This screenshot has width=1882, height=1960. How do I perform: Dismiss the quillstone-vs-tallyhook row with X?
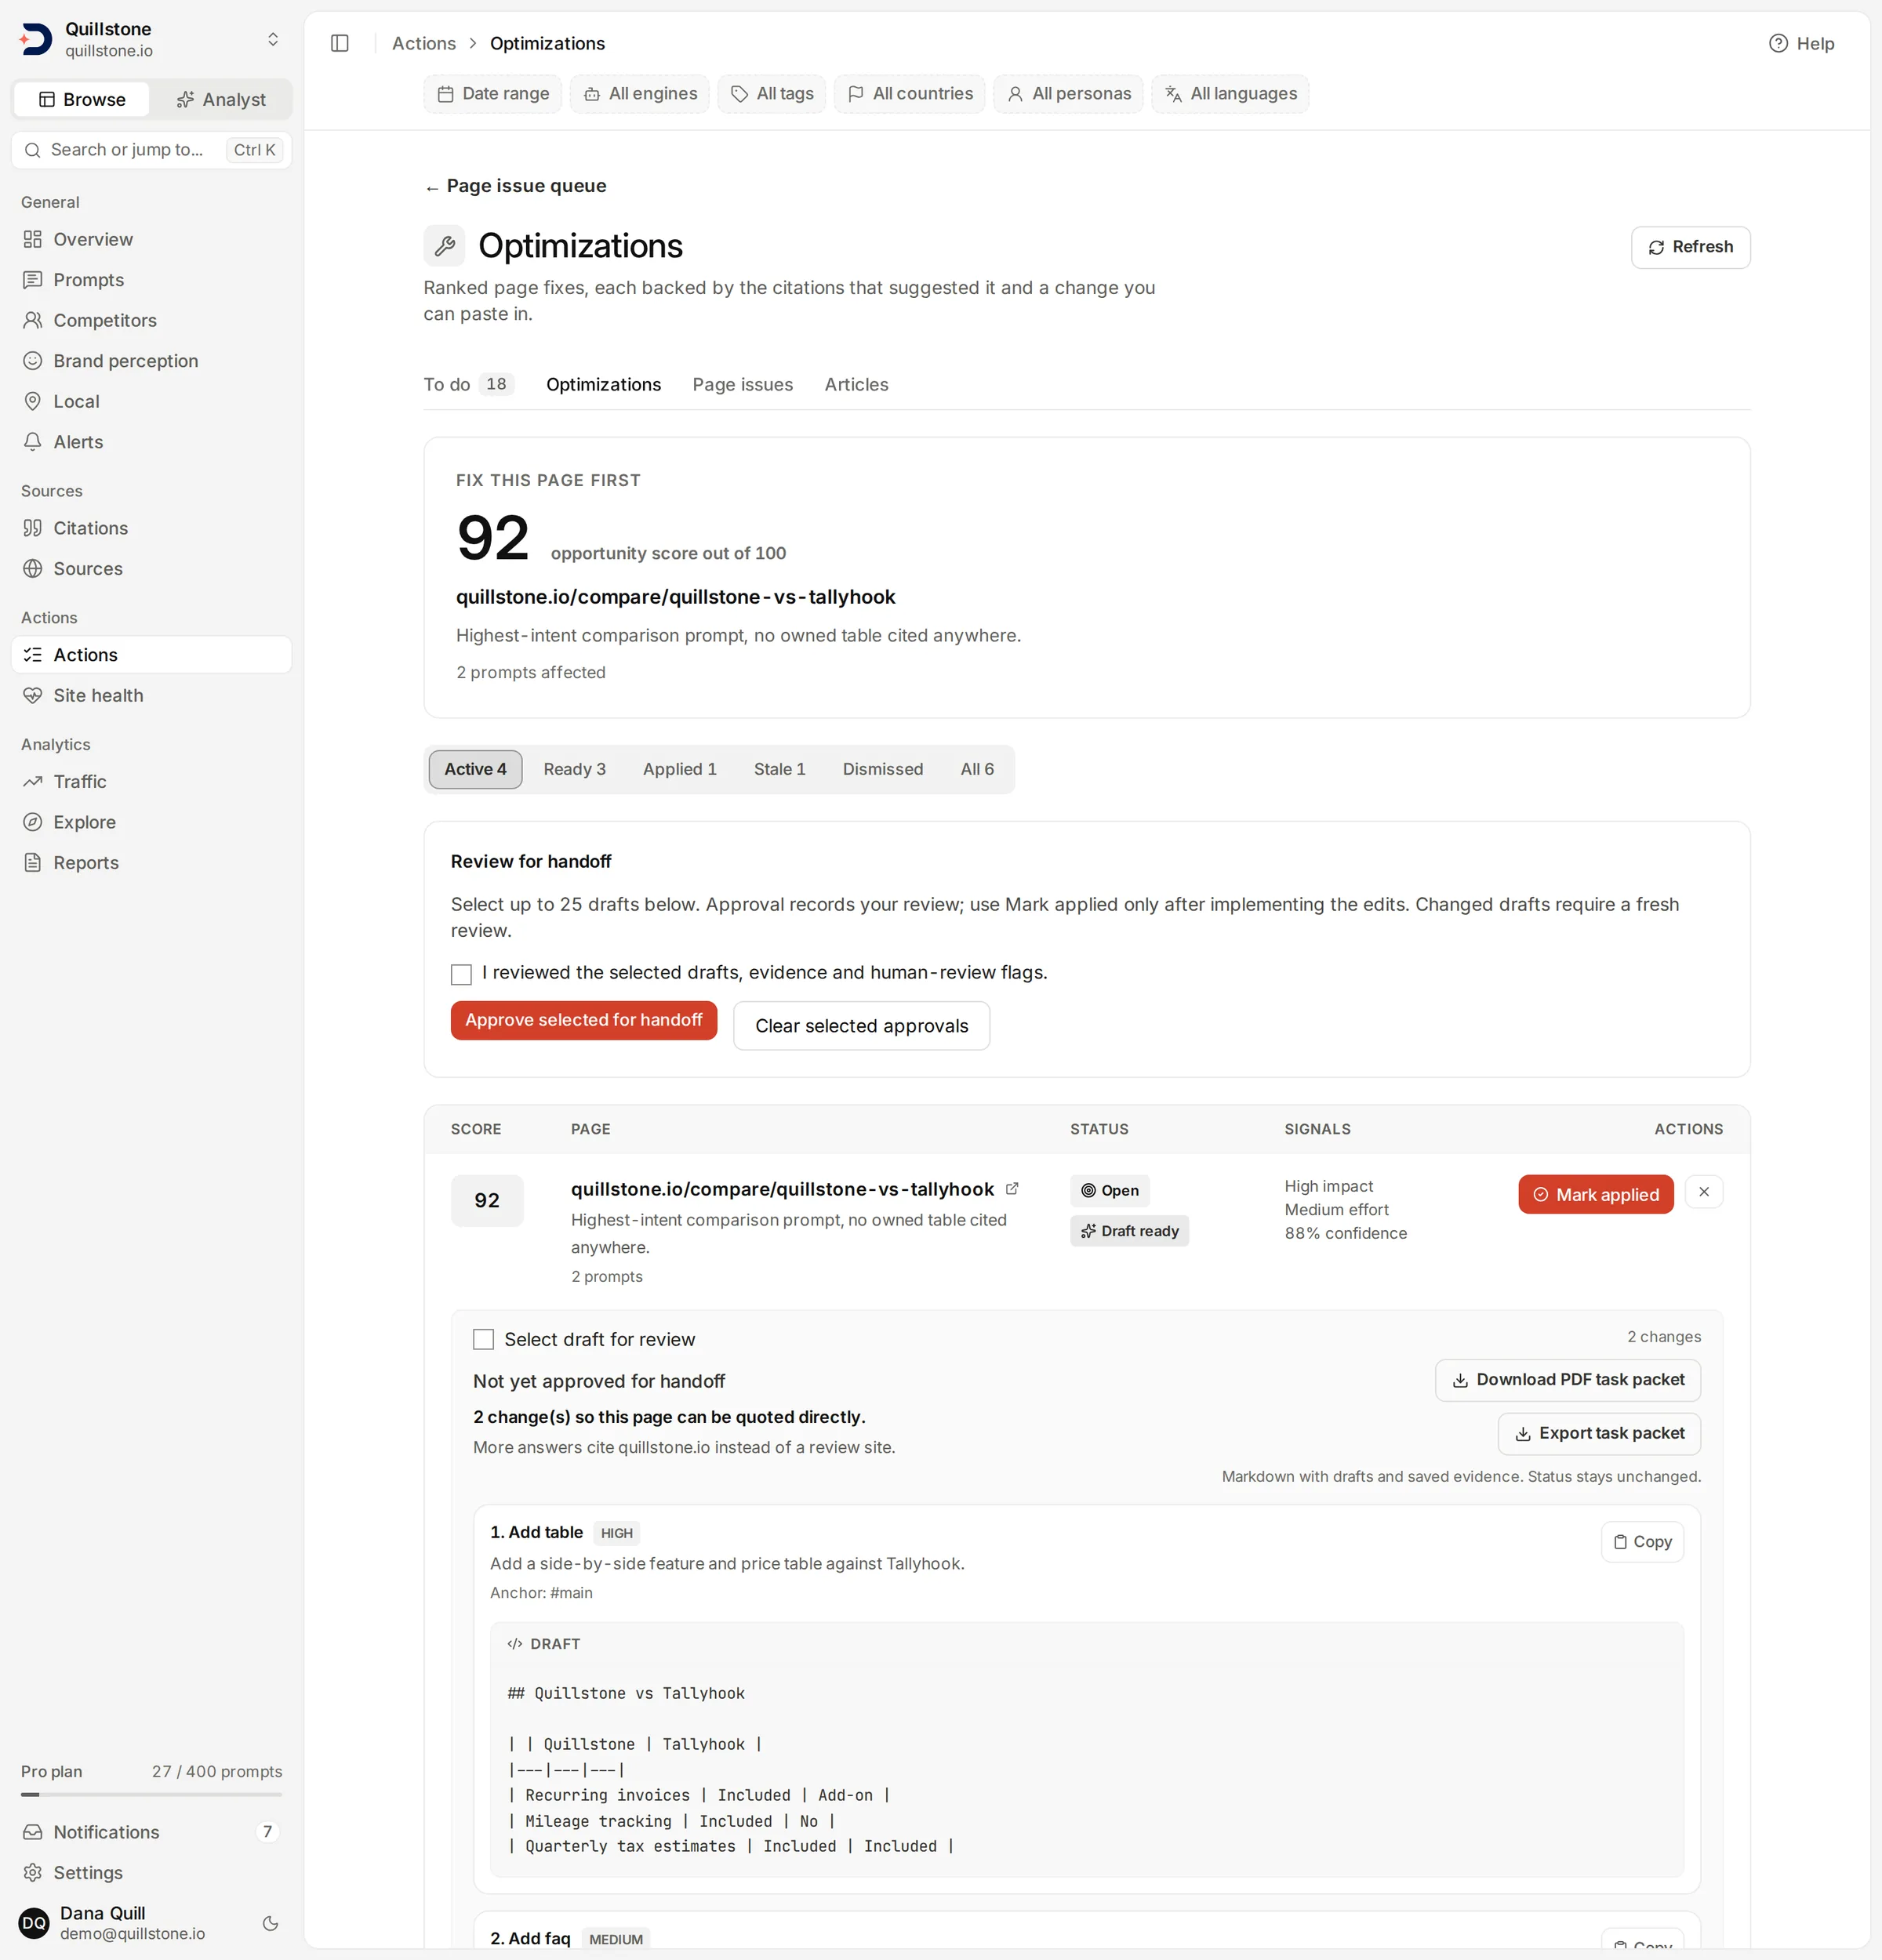pyautogui.click(x=1704, y=1192)
